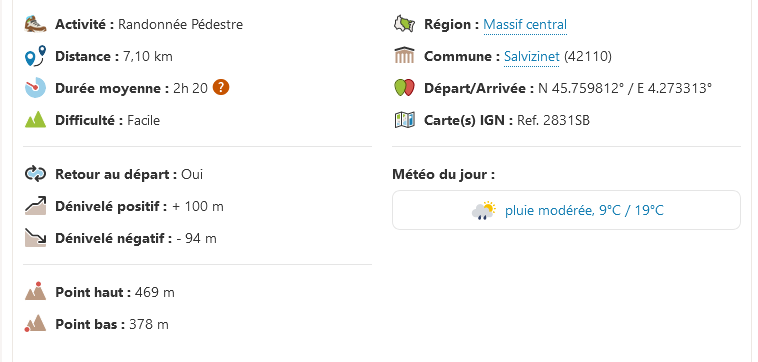Click the IGN map reference 2831SB
Screen dimensions: 758x362
554,120
